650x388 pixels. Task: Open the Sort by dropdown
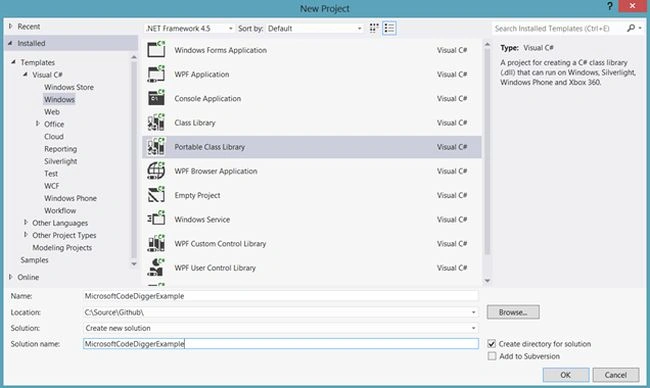pyautogui.click(x=359, y=29)
